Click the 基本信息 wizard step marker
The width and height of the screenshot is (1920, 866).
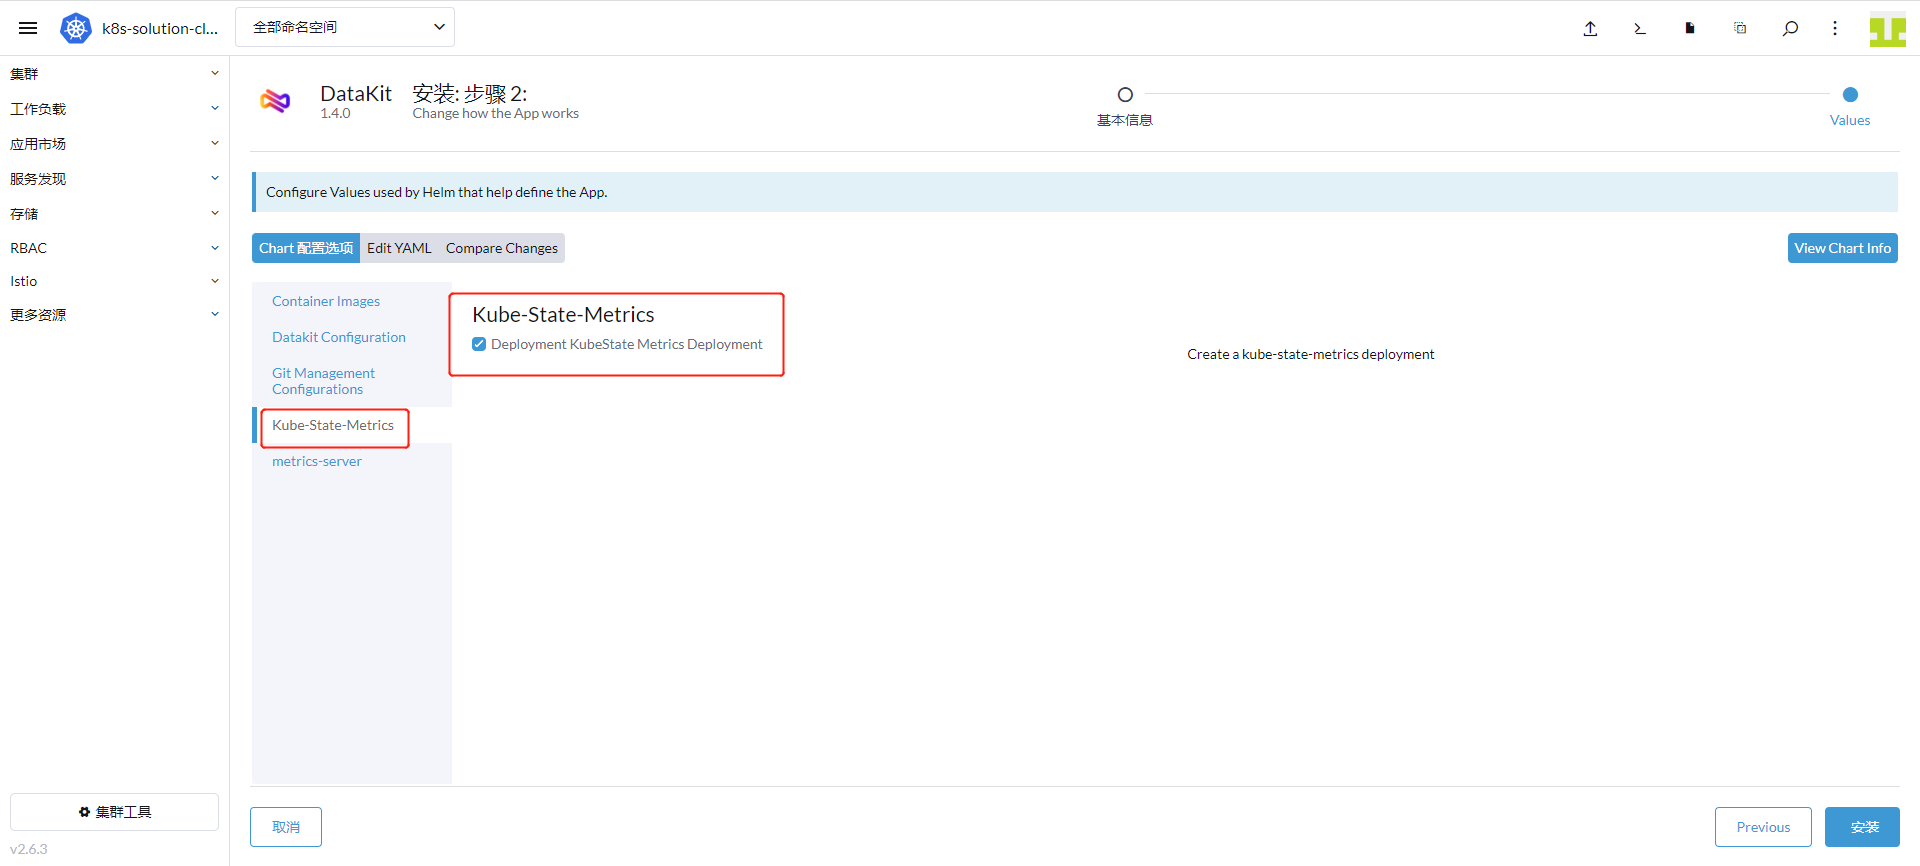[x=1125, y=95]
